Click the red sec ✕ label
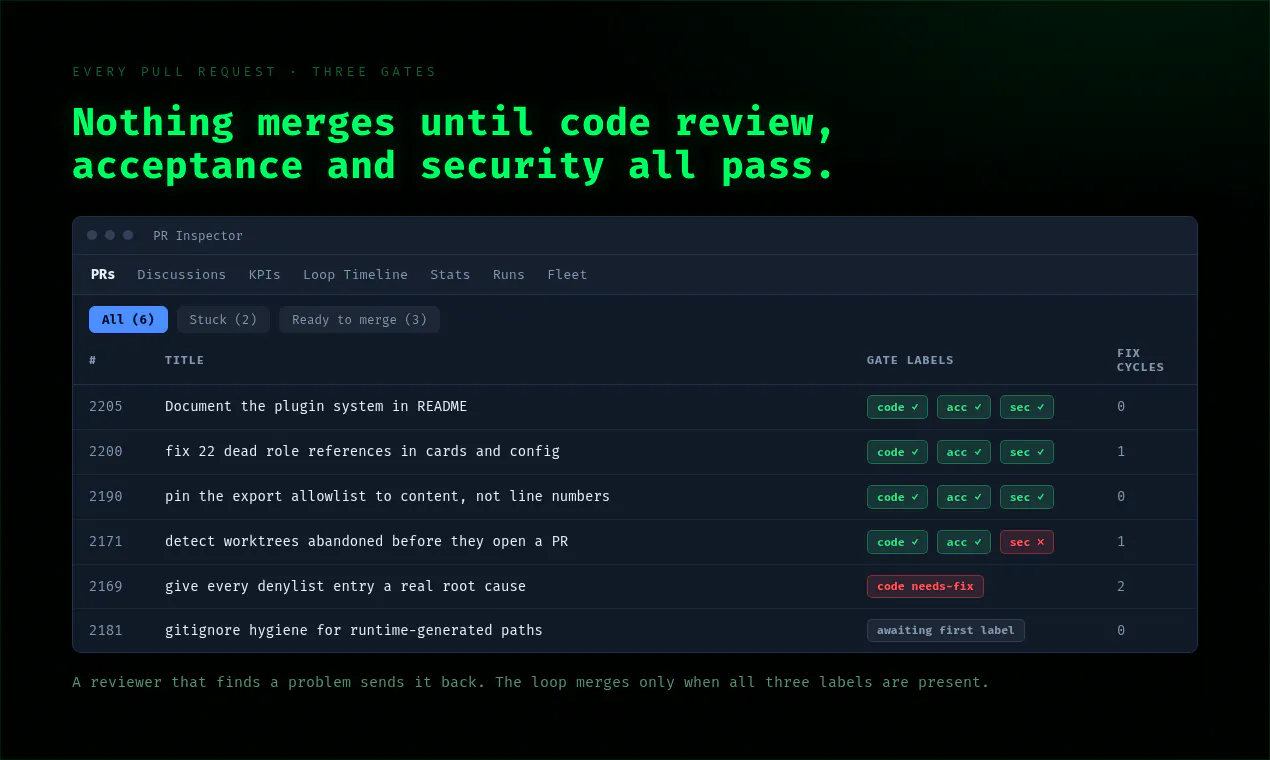Image resolution: width=1270 pixels, height=760 pixels. 1026,542
